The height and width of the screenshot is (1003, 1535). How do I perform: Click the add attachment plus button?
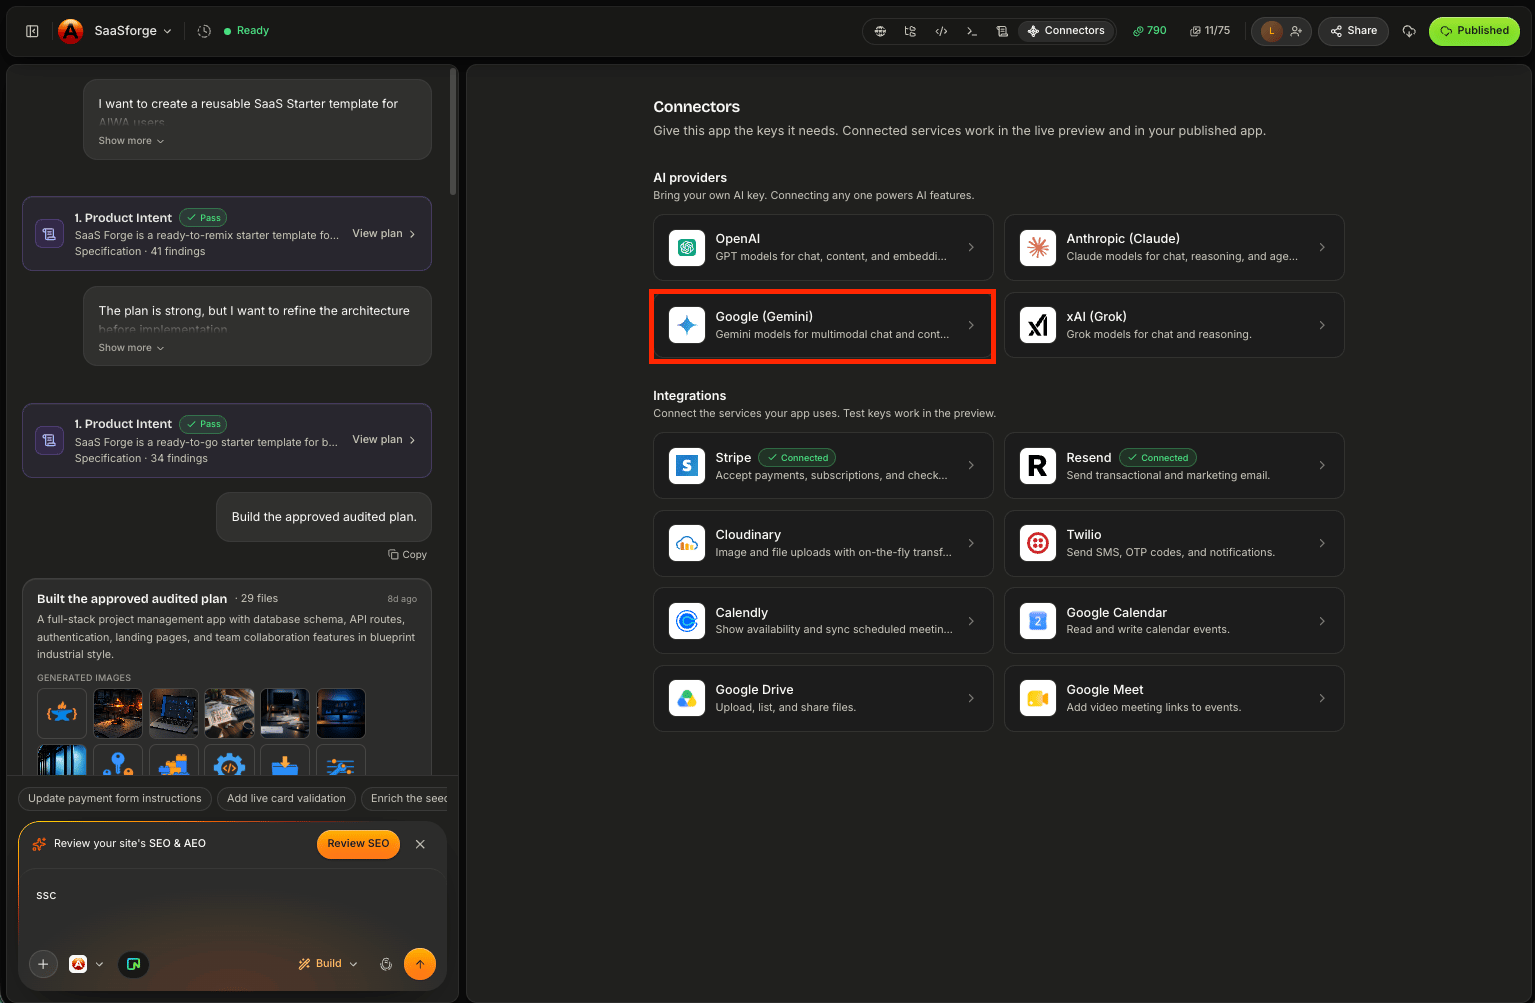[43, 964]
